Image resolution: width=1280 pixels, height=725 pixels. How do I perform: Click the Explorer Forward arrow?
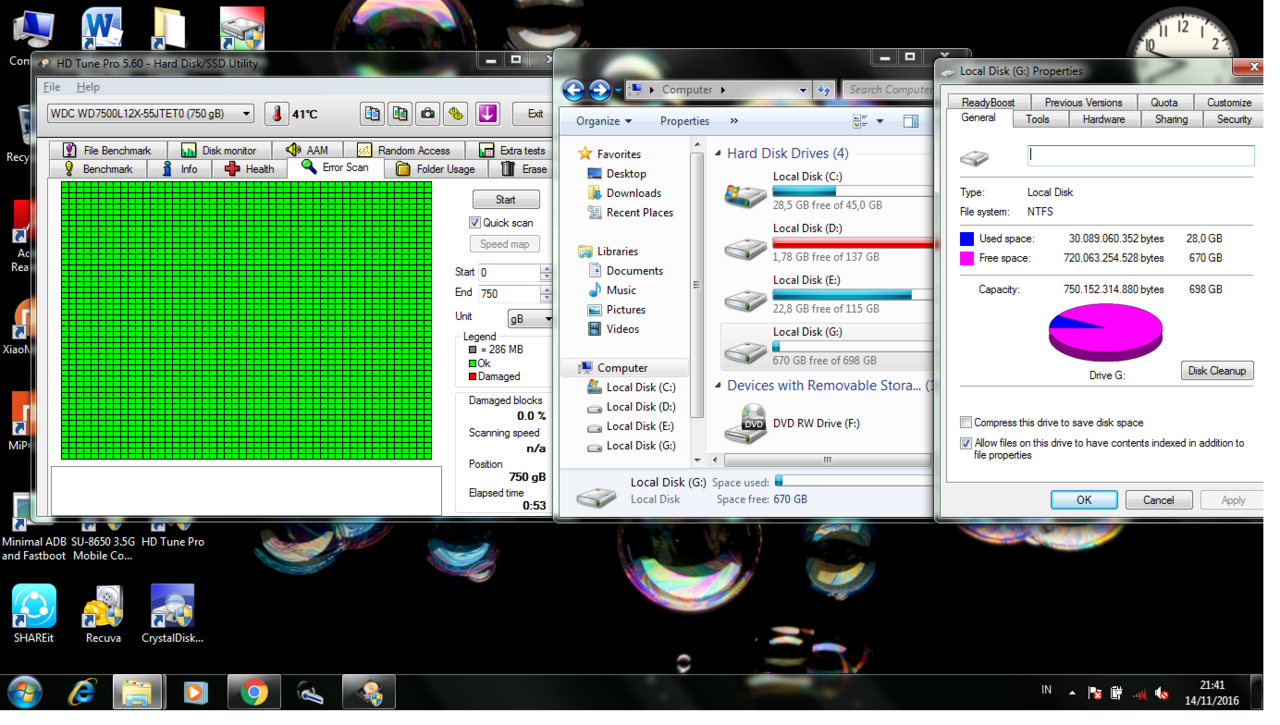599,90
